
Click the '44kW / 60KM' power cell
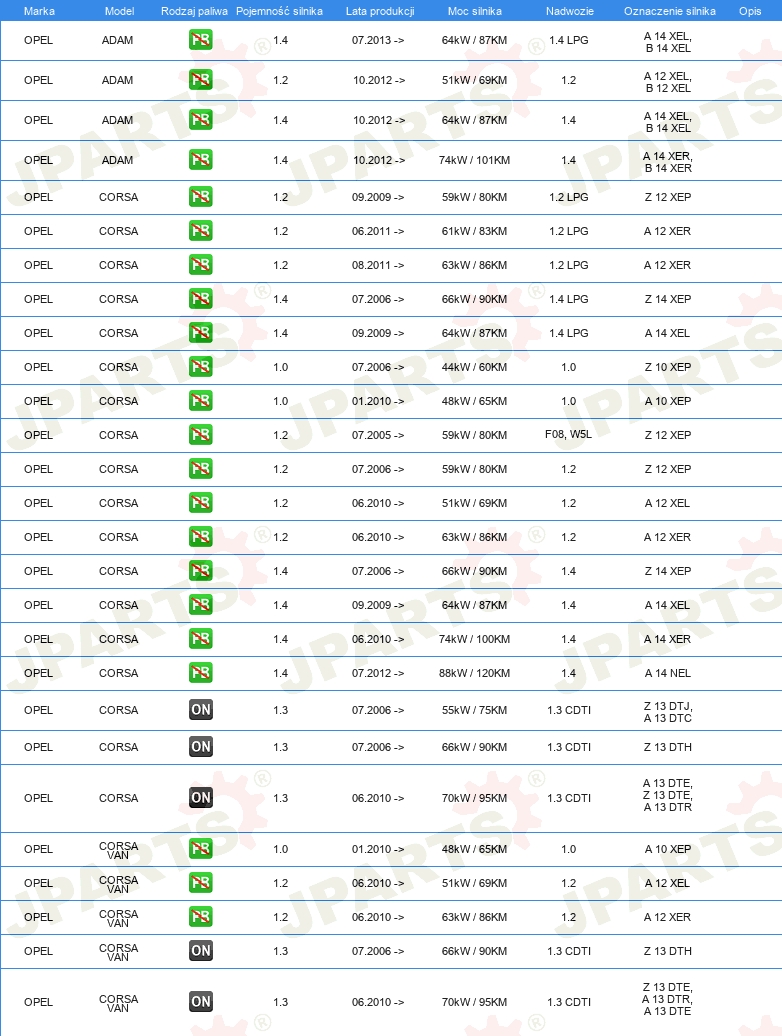pos(474,367)
